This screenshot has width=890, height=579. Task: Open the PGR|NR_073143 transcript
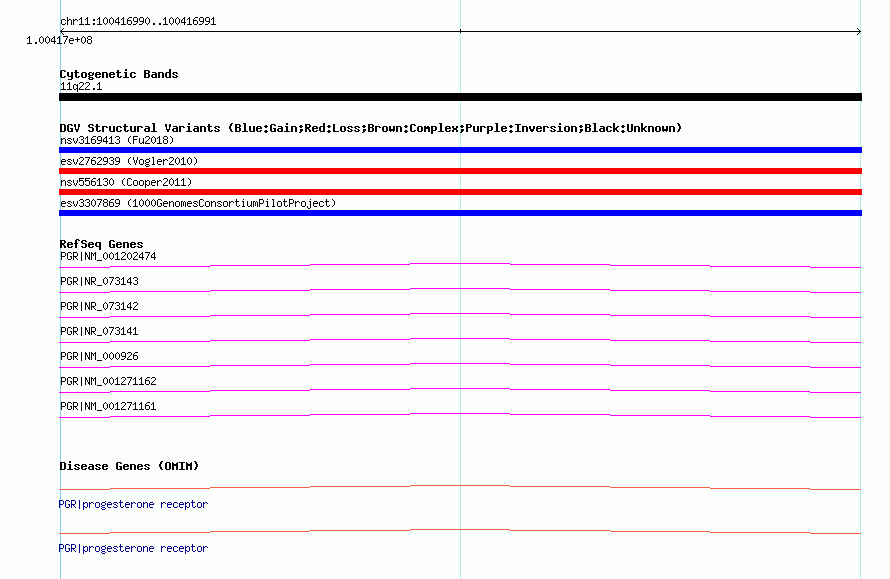(x=99, y=282)
